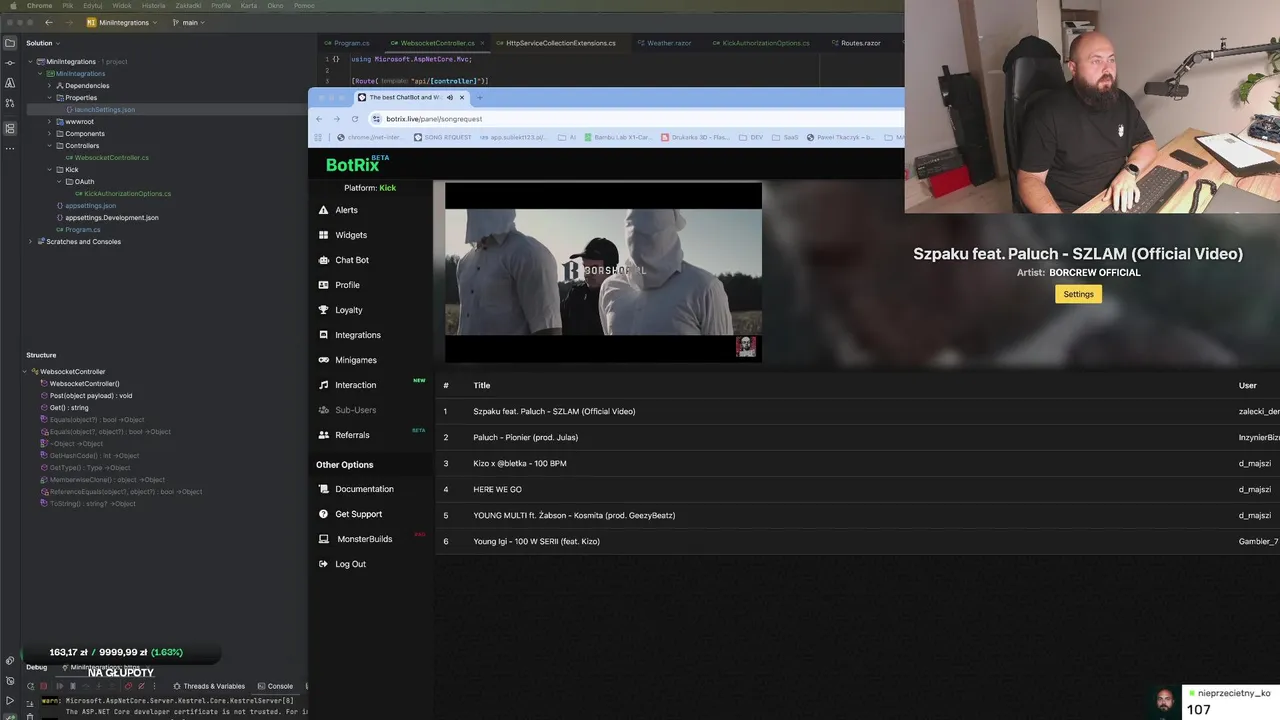Viewport: 1280px width, 720px height.
Task: Open the SaaS bookmarks folder
Action: [x=784, y=137]
